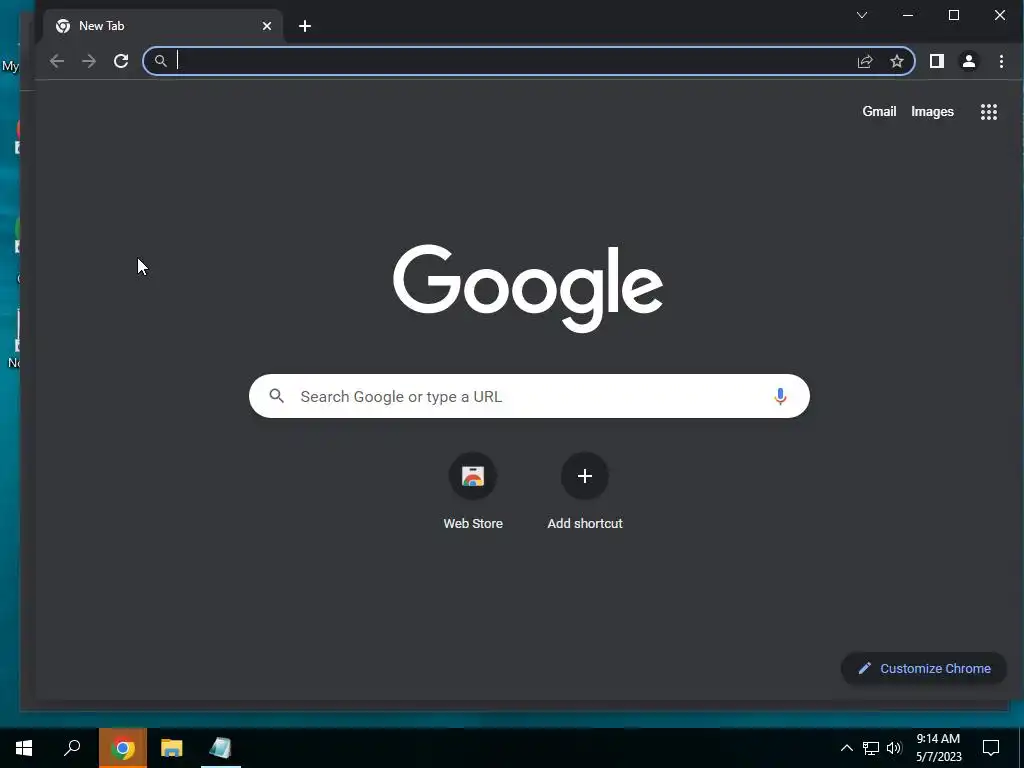Reload the page with the refresh icon
1024x768 pixels.
(121, 61)
